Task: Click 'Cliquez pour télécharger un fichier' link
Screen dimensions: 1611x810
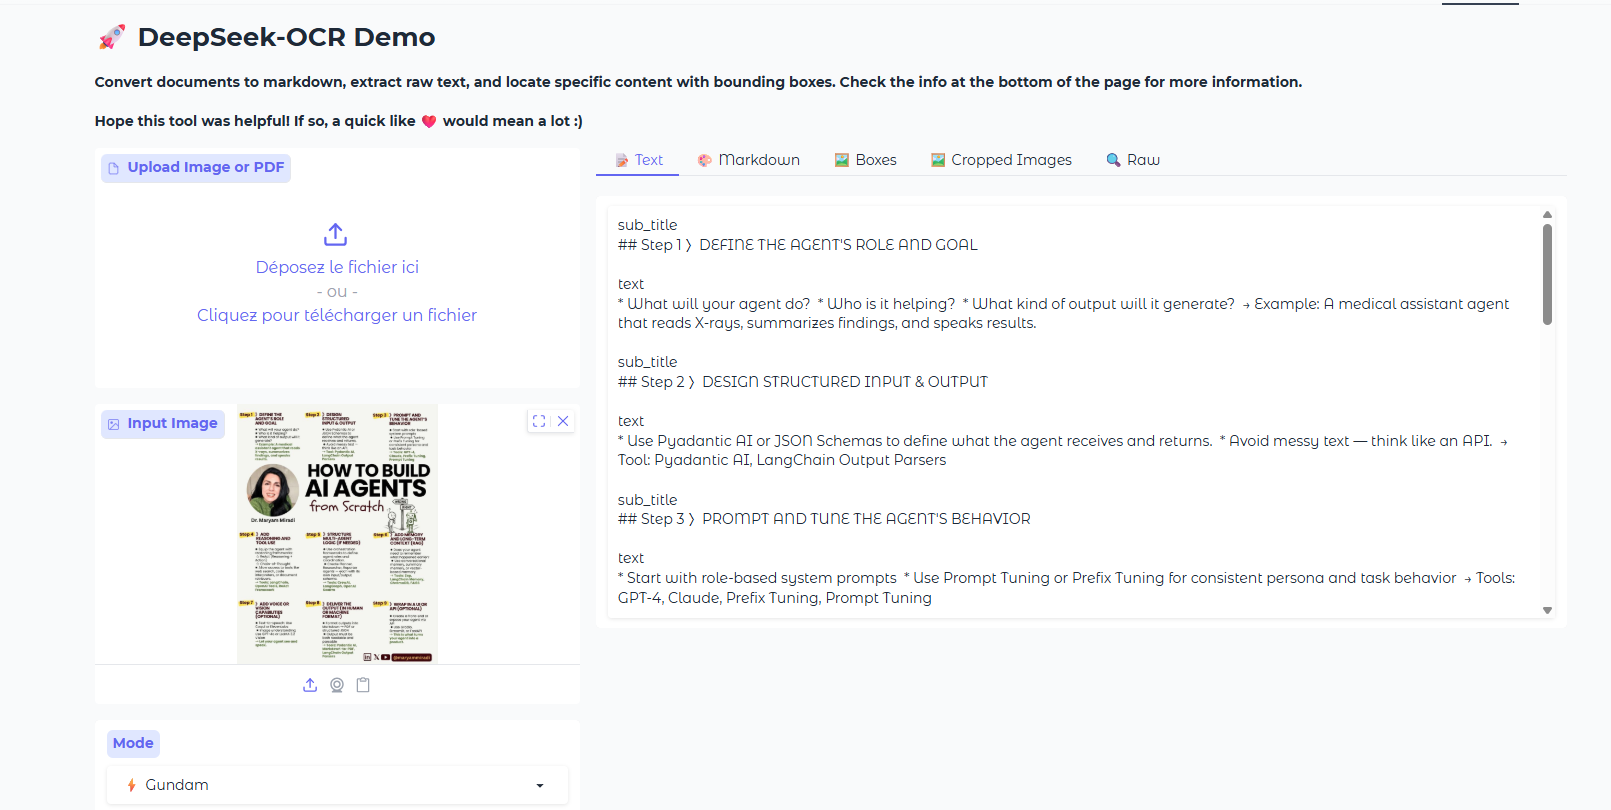Action: 337,315
